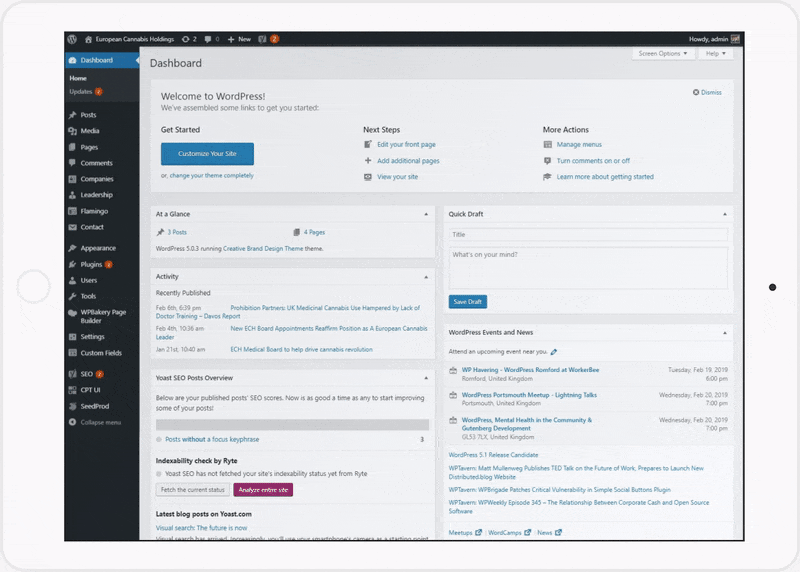Open European Cannabis Holdings site menu

click(x=129, y=39)
